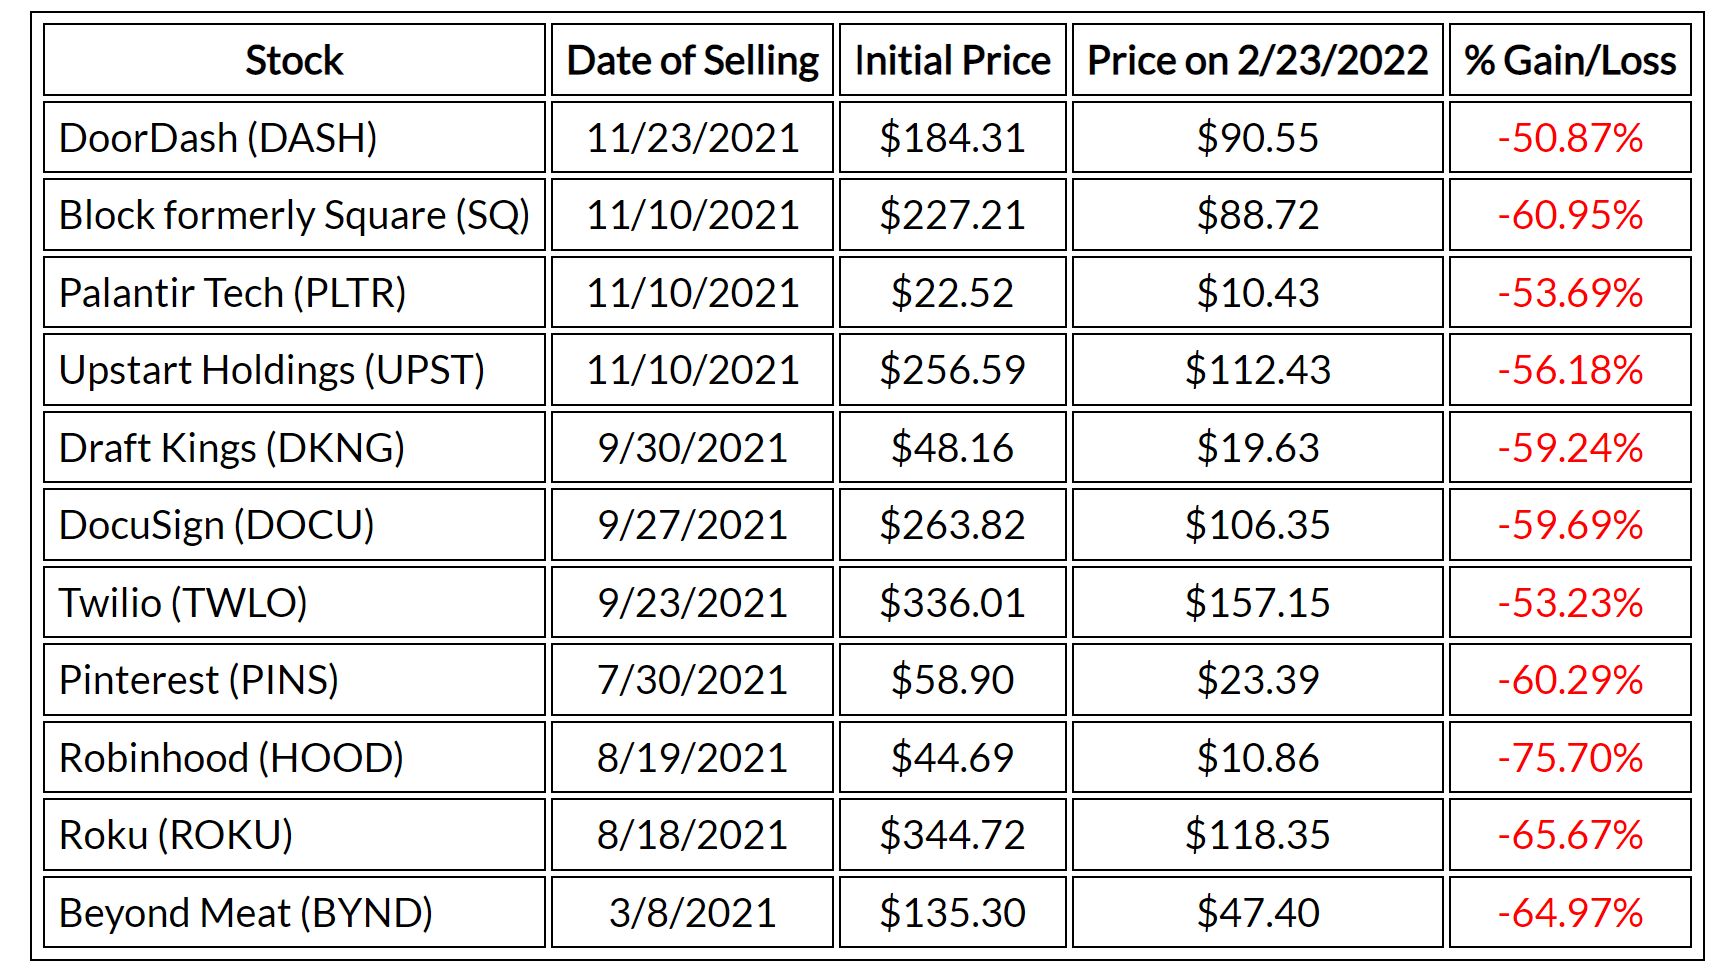The width and height of the screenshot is (1725, 975).
Task: Click the Draft Kings (DKNG) cell
Action: [231, 448]
